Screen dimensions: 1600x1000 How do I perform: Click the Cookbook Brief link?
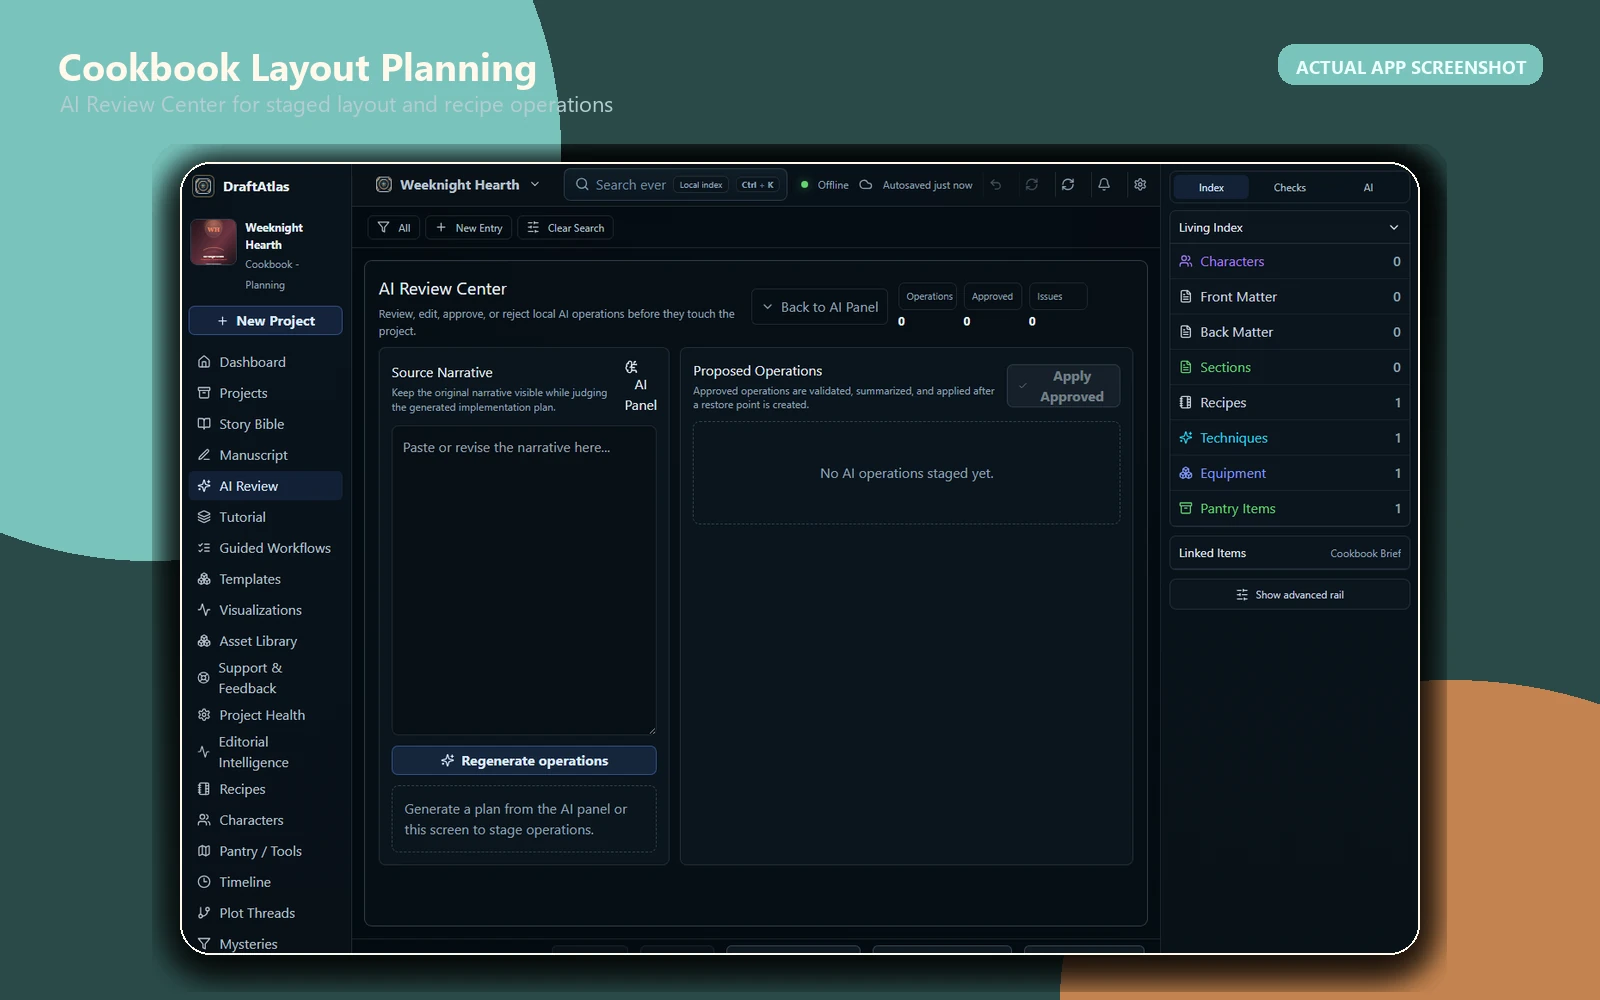click(1365, 554)
